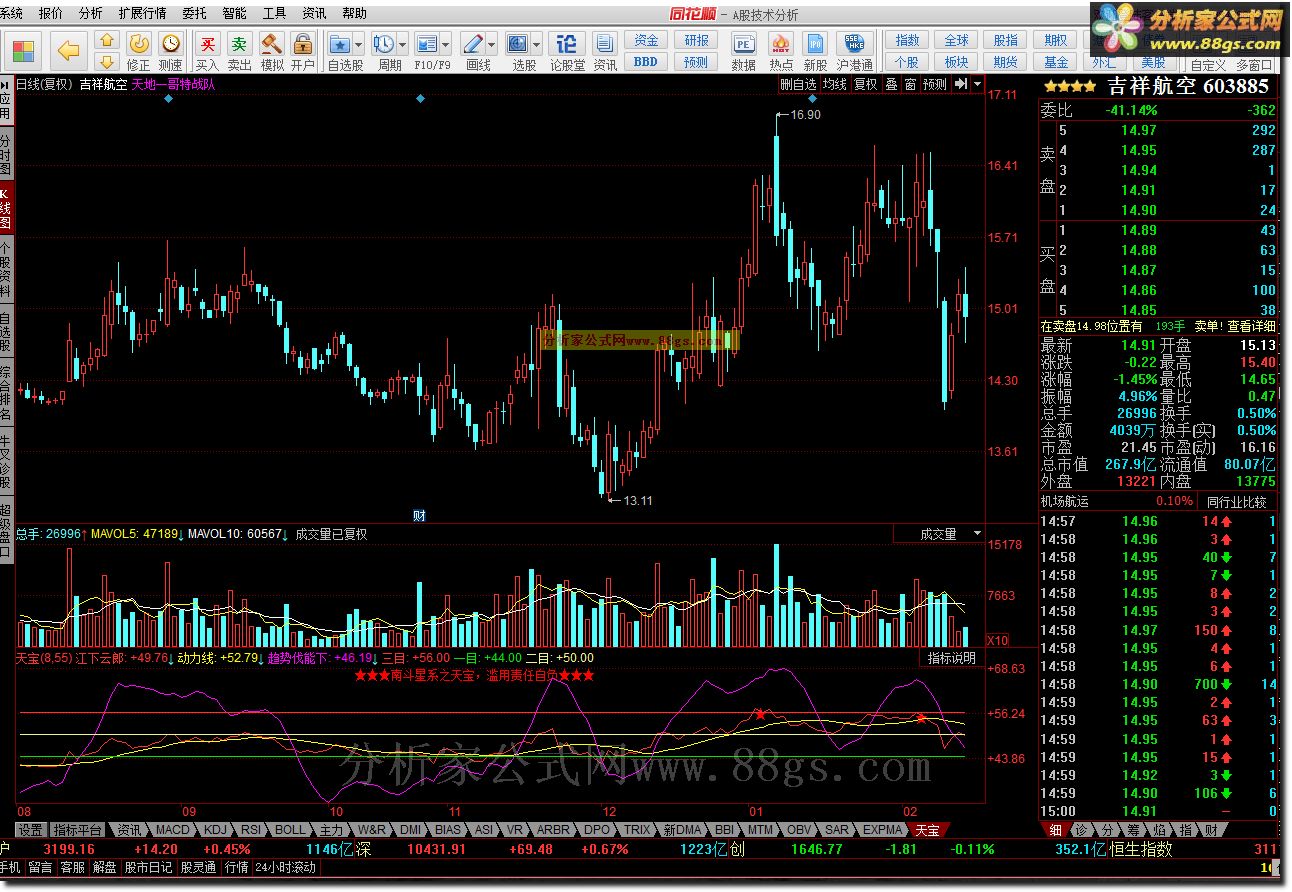Open the 智能 menu
The image size is (1292, 892).
(x=234, y=13)
